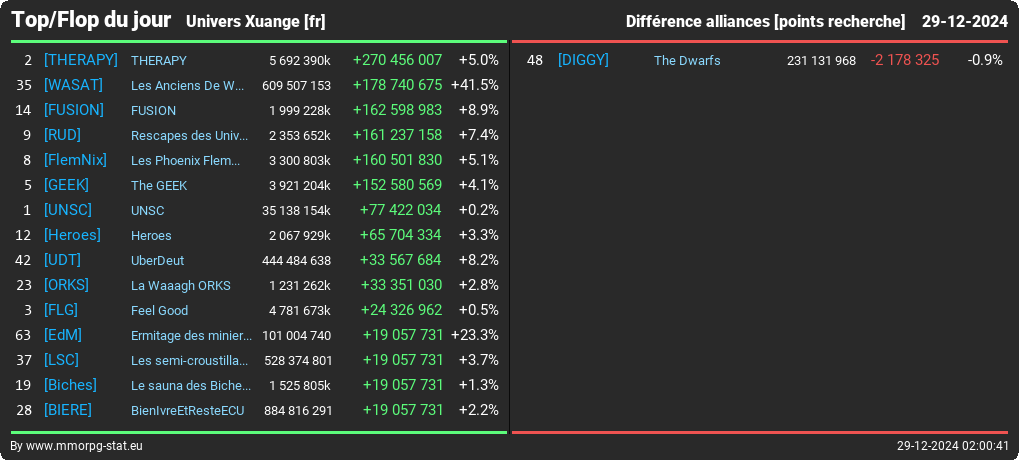Image resolution: width=1019 pixels, height=460 pixels.
Task: Click the Univers Xuange [fr] label
Action: click(x=255, y=21)
